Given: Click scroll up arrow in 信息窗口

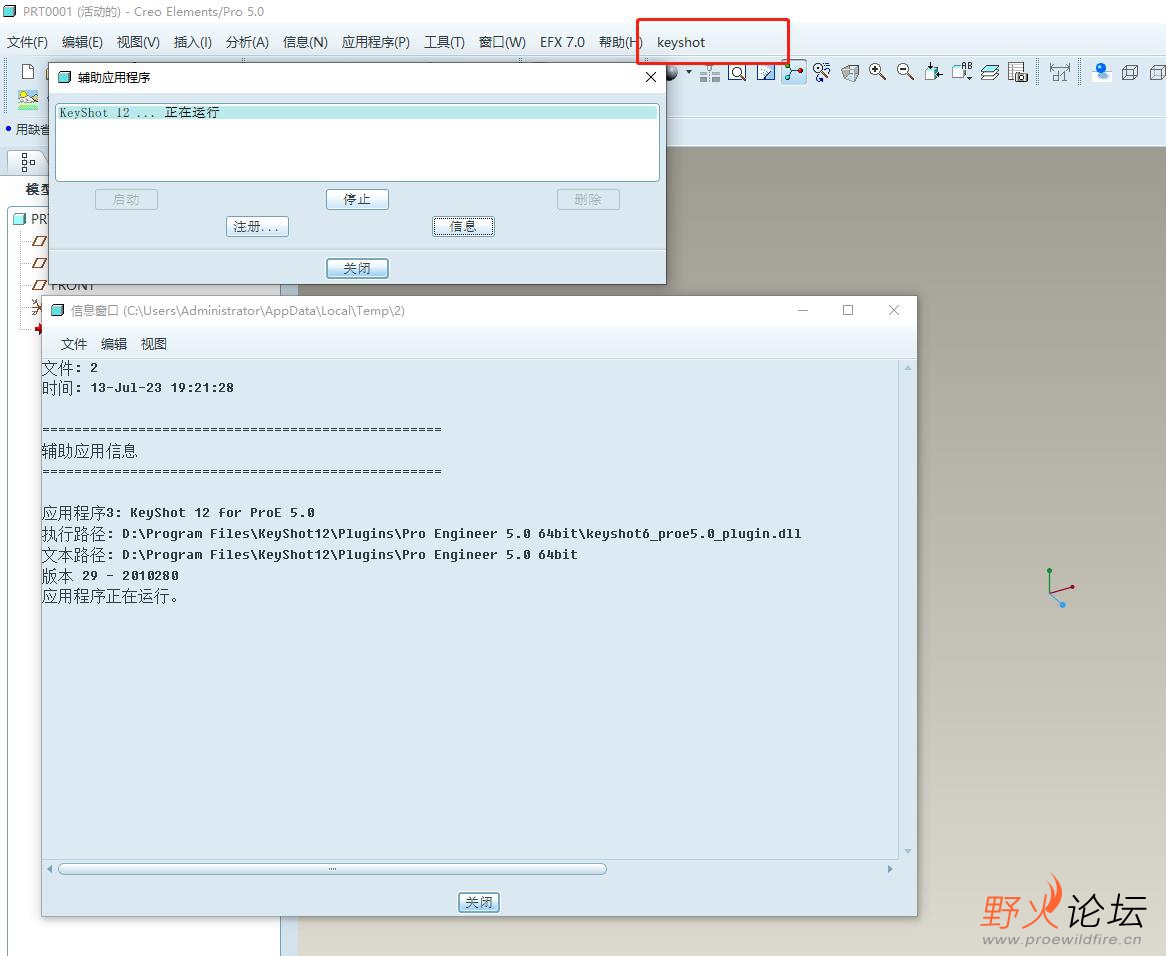Looking at the screenshot, I should pos(908,368).
